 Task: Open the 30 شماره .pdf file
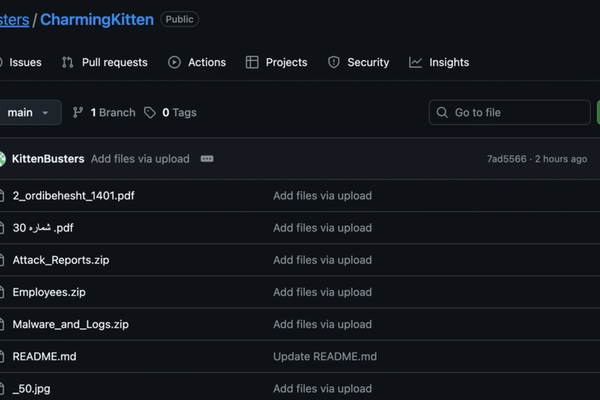pyautogui.click(x=43, y=228)
